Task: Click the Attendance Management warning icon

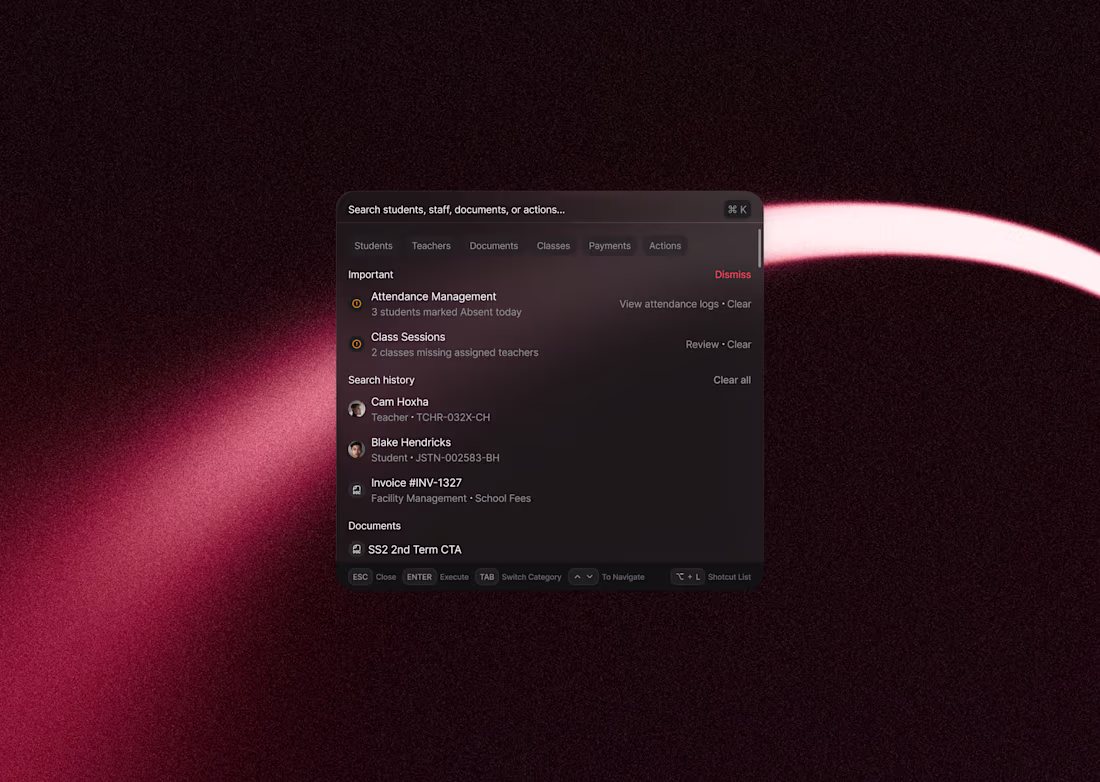Action: click(x=356, y=304)
